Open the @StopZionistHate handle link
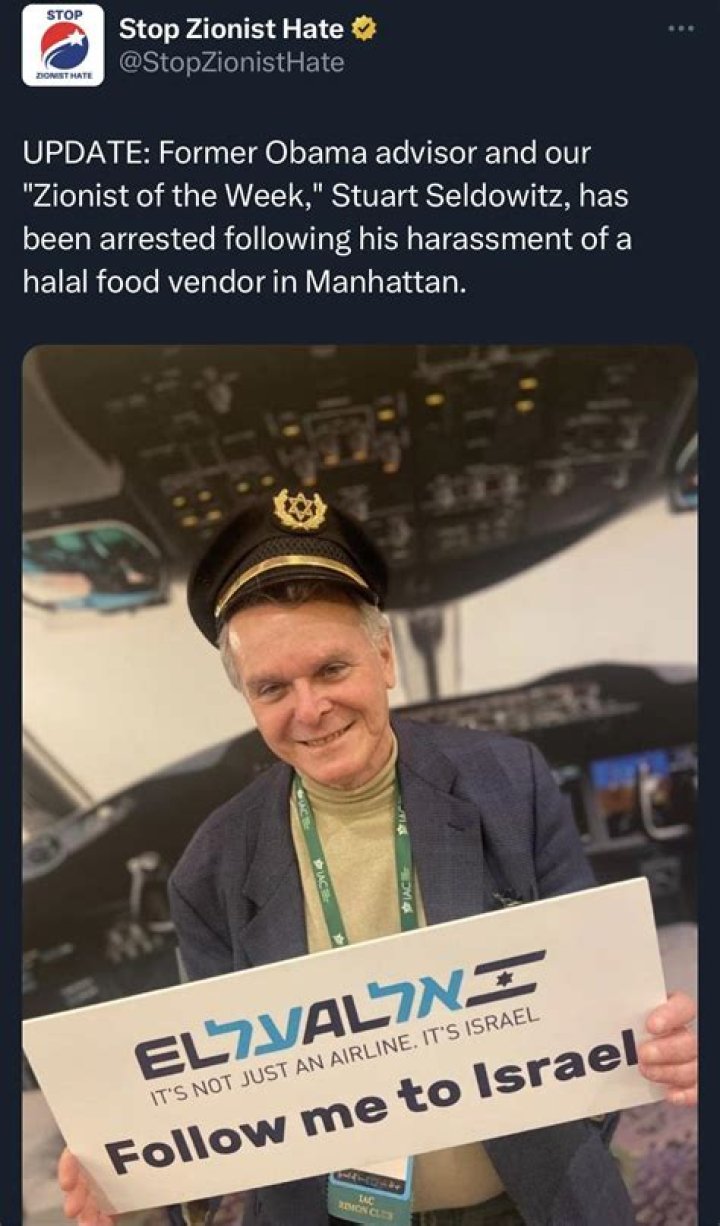 coord(231,64)
